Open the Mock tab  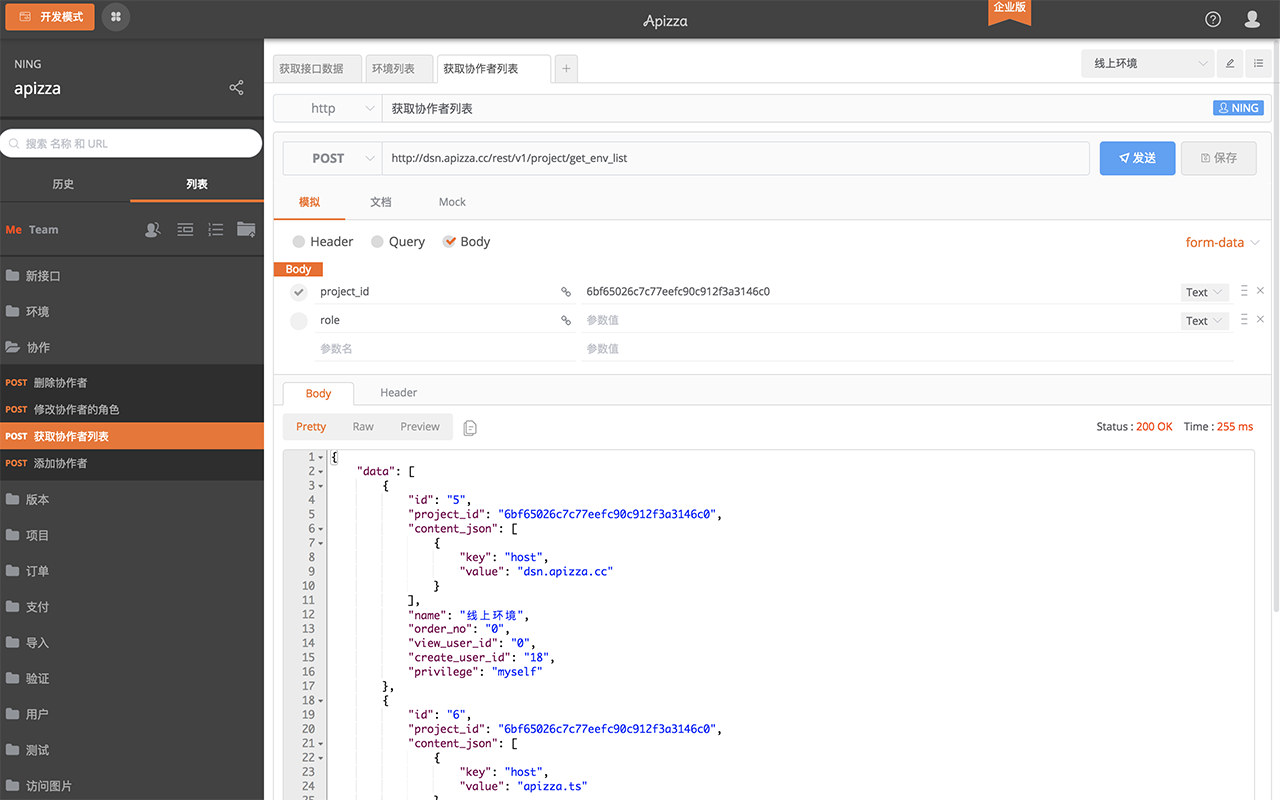452,201
